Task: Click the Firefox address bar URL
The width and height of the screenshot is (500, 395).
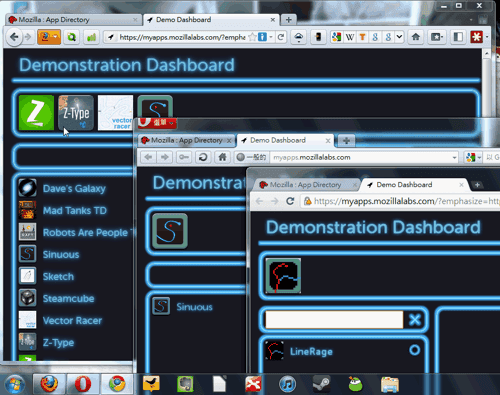Action: 182,37
